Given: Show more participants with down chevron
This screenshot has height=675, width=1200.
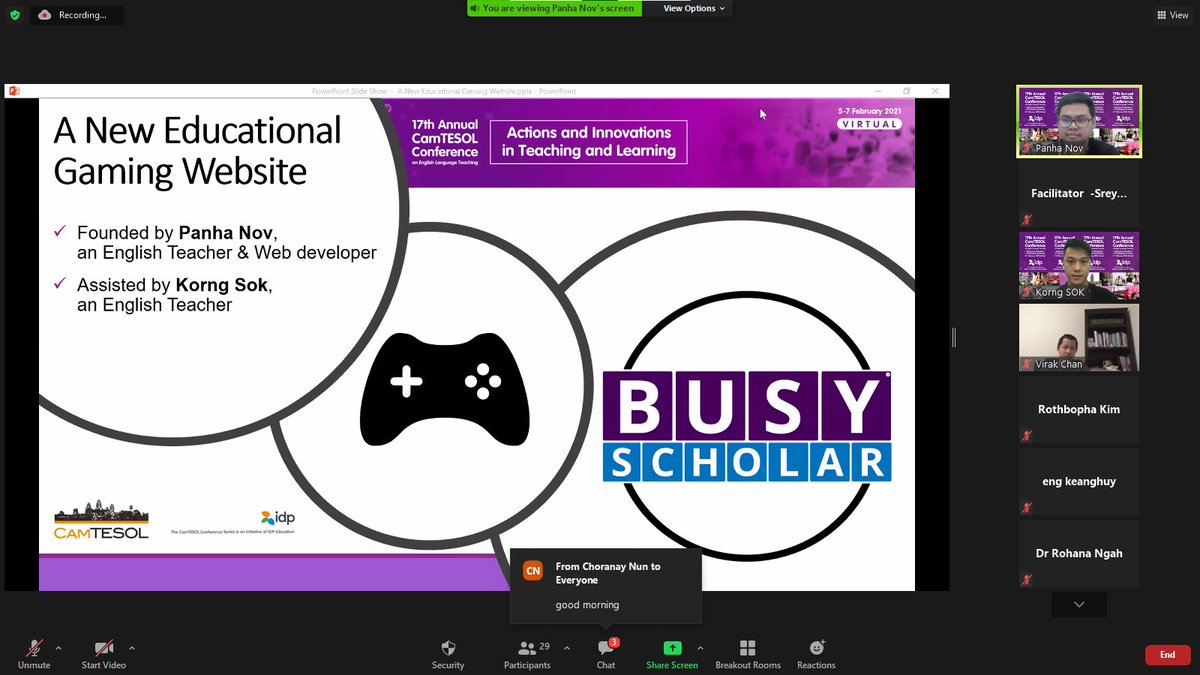Looking at the screenshot, I should point(1079,605).
